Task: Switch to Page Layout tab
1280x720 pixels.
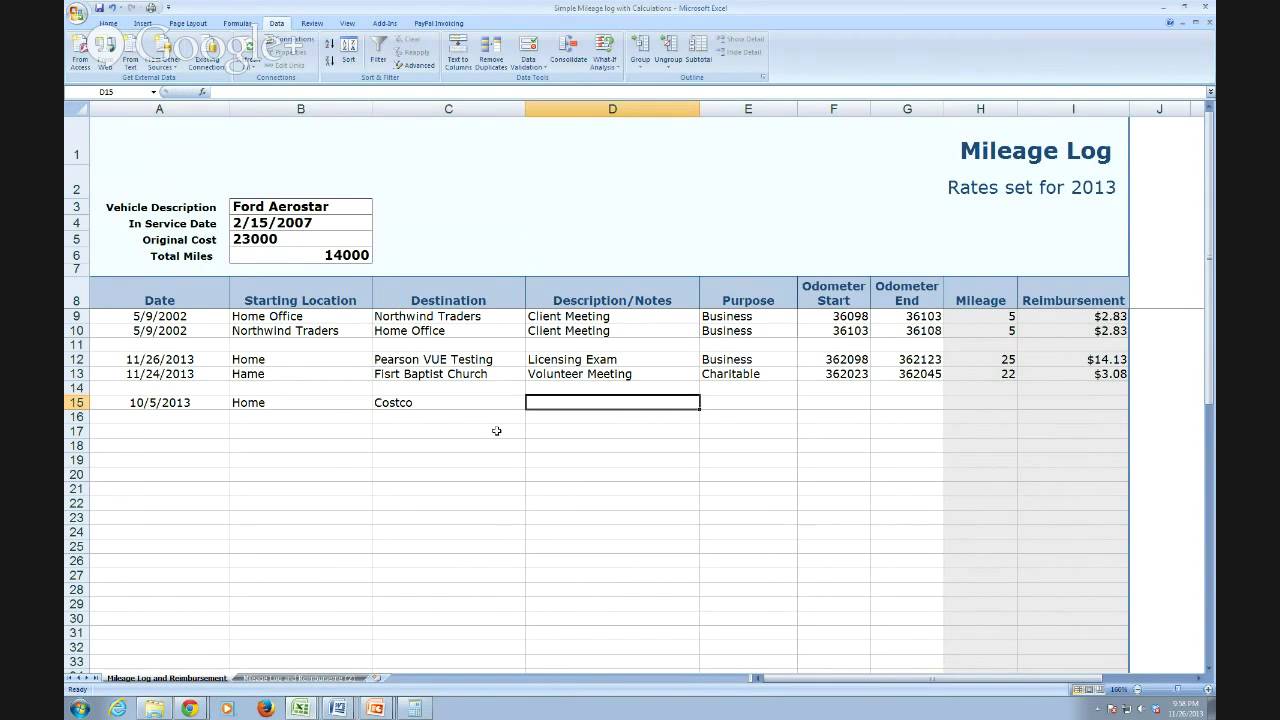Action: point(188,23)
